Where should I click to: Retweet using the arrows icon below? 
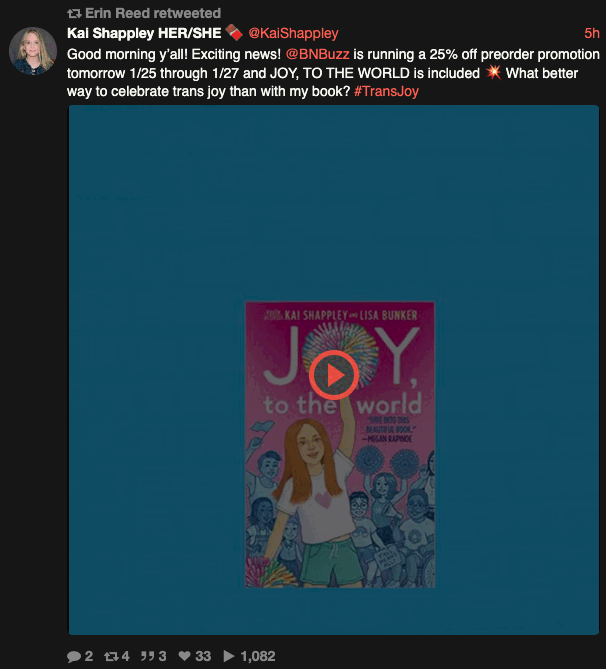coord(111,656)
